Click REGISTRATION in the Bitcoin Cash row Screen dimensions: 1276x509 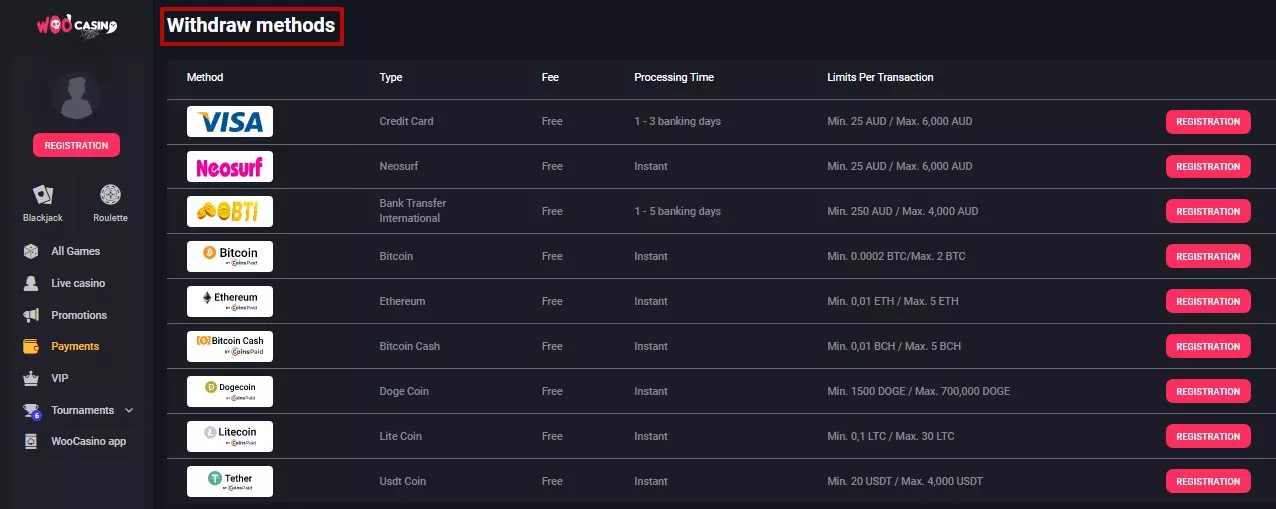1208,346
